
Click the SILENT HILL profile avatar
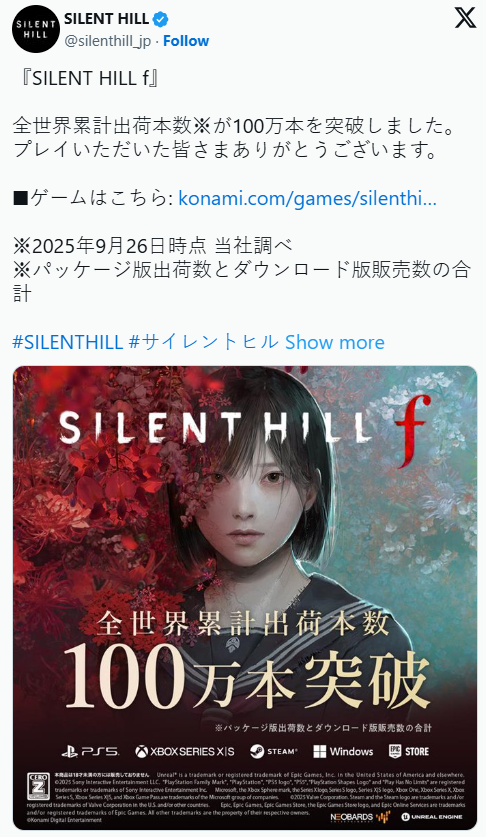pos(36,29)
